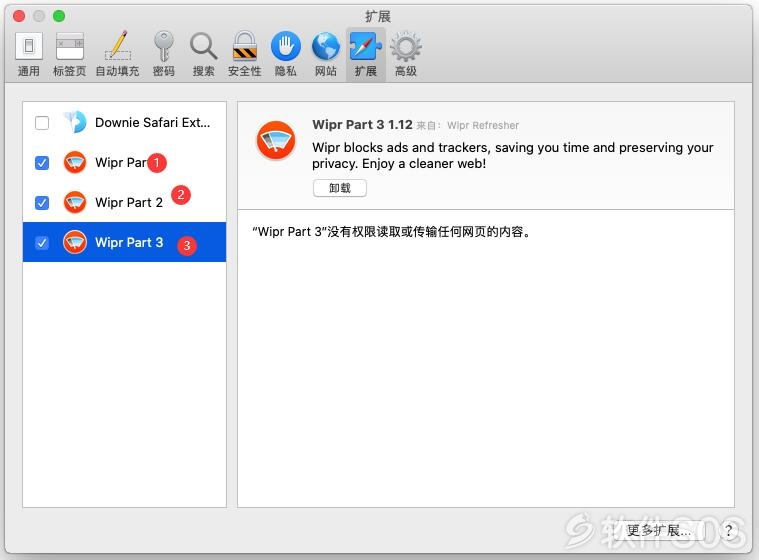Select the Wipr Part 2 row text
759x560 pixels.
pyautogui.click(x=129, y=202)
